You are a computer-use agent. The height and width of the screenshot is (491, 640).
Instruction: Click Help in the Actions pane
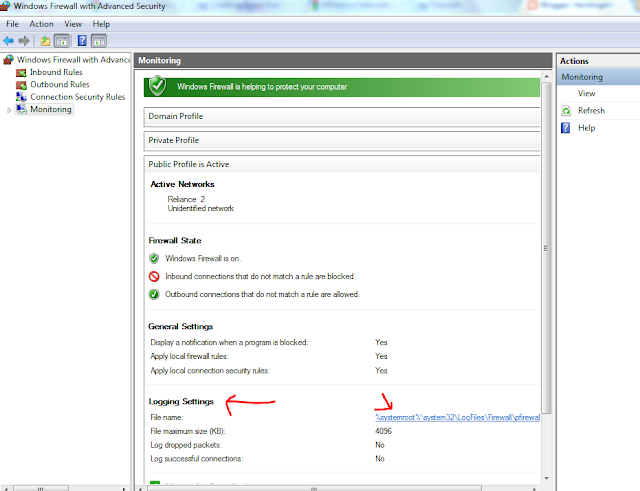click(587, 128)
